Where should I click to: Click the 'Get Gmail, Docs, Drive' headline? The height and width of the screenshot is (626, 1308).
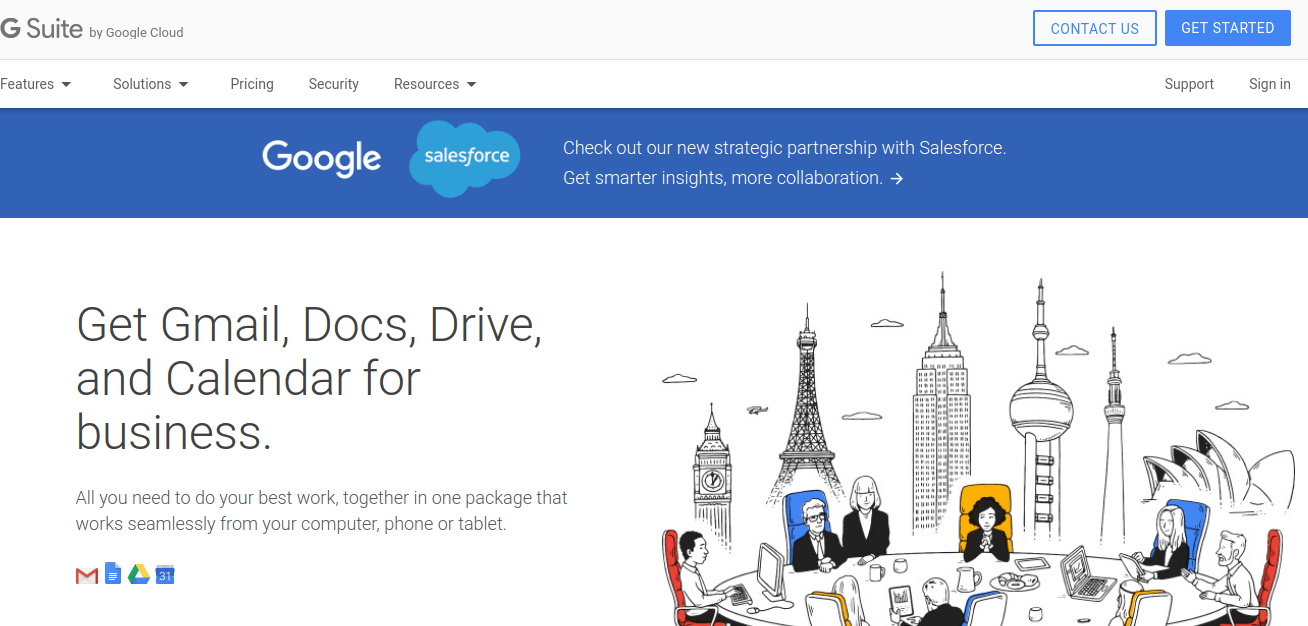coord(309,378)
